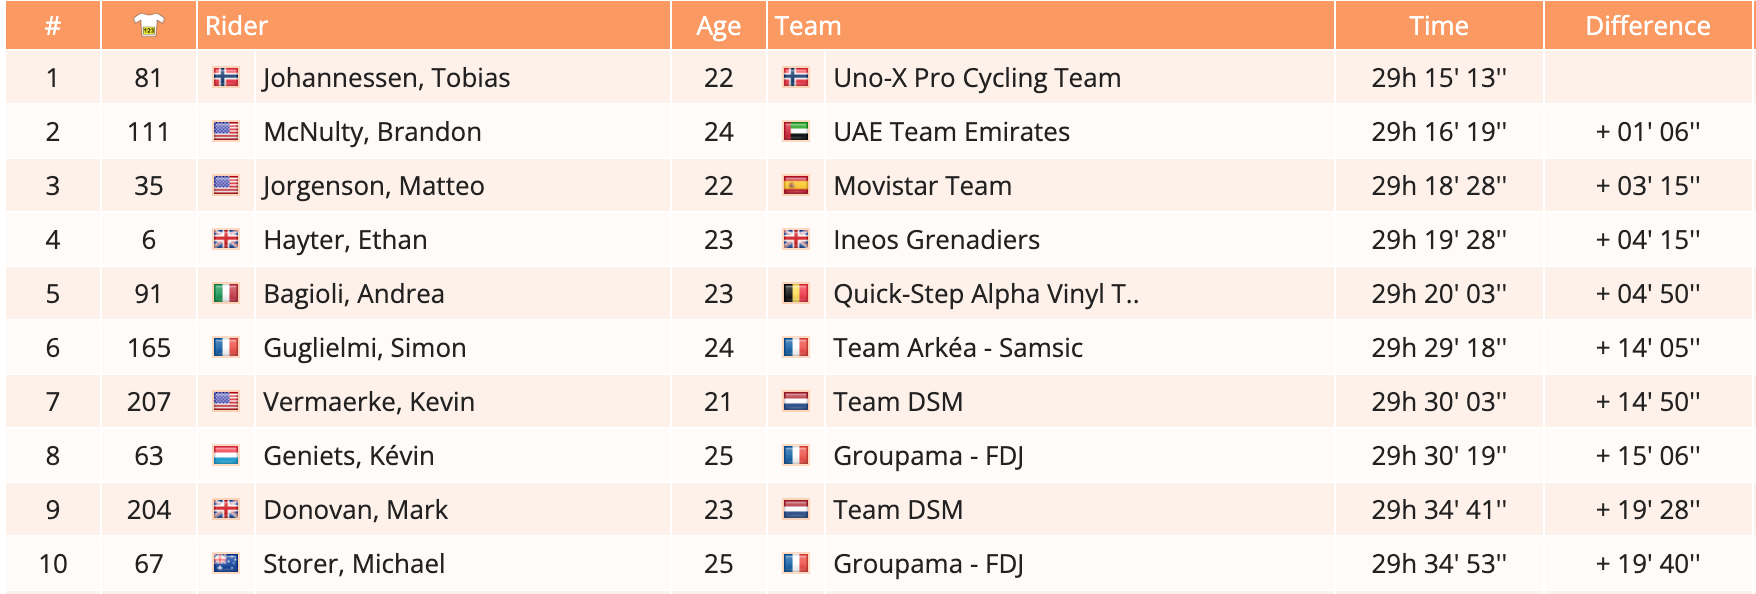Click Italian flag beside Bagioli, Andrea
The width and height of the screenshot is (1756, 594).
[x=226, y=293]
